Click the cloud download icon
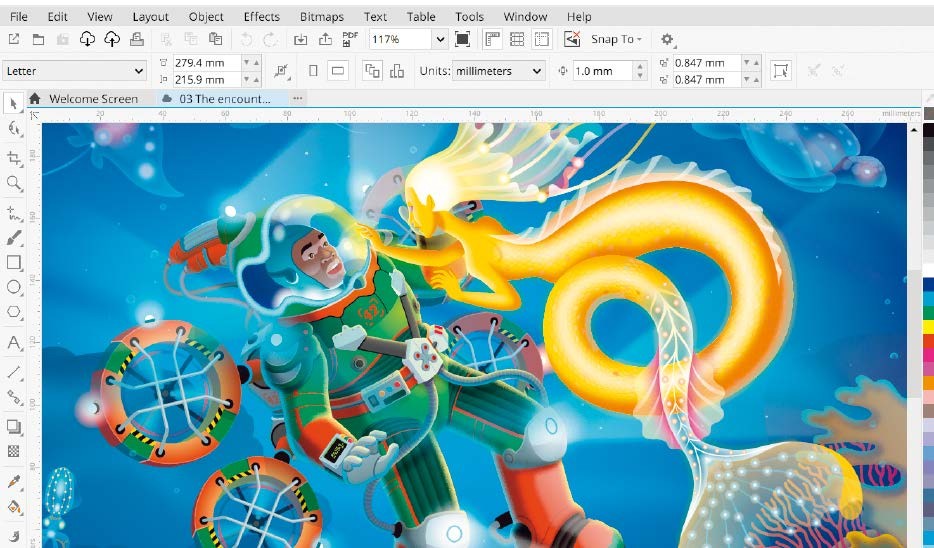The width and height of the screenshot is (934, 548). (x=88, y=39)
